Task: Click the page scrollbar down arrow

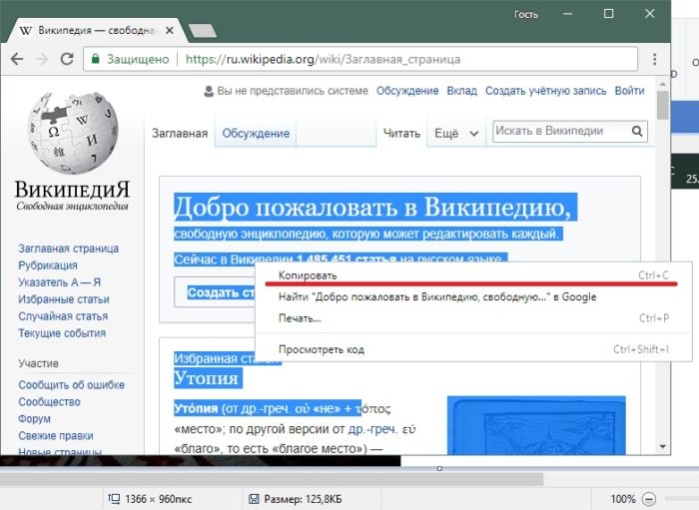Action: (x=662, y=447)
